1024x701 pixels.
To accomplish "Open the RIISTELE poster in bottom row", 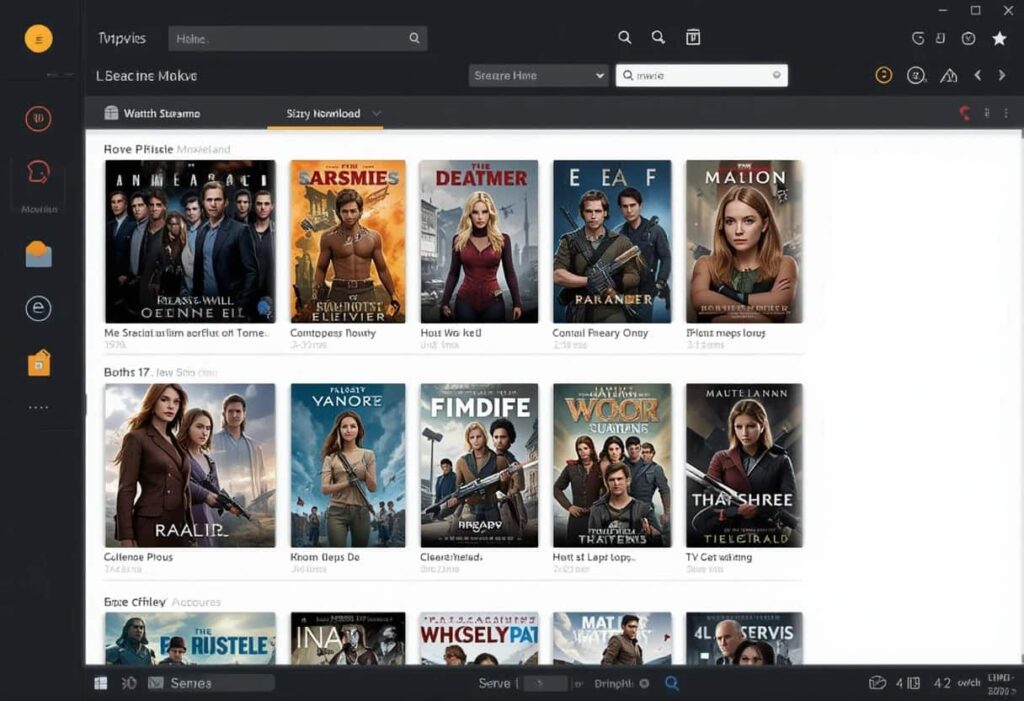I will (189, 638).
